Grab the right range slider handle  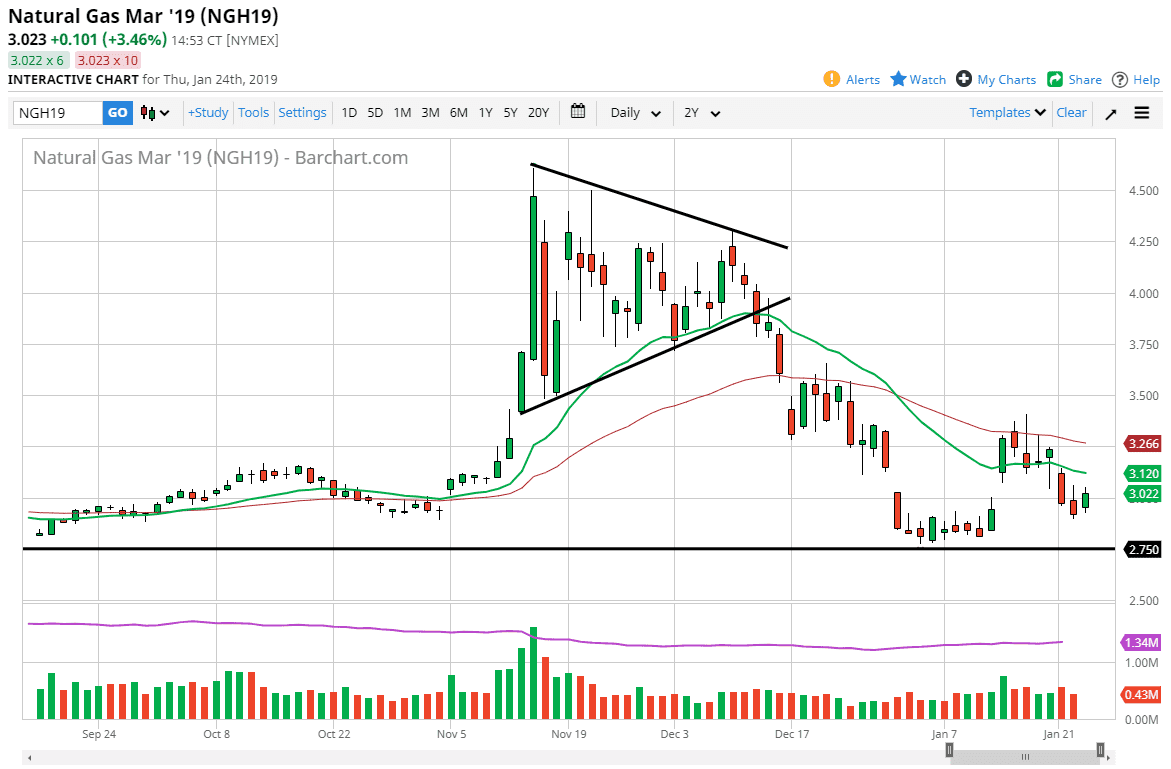coord(1100,750)
